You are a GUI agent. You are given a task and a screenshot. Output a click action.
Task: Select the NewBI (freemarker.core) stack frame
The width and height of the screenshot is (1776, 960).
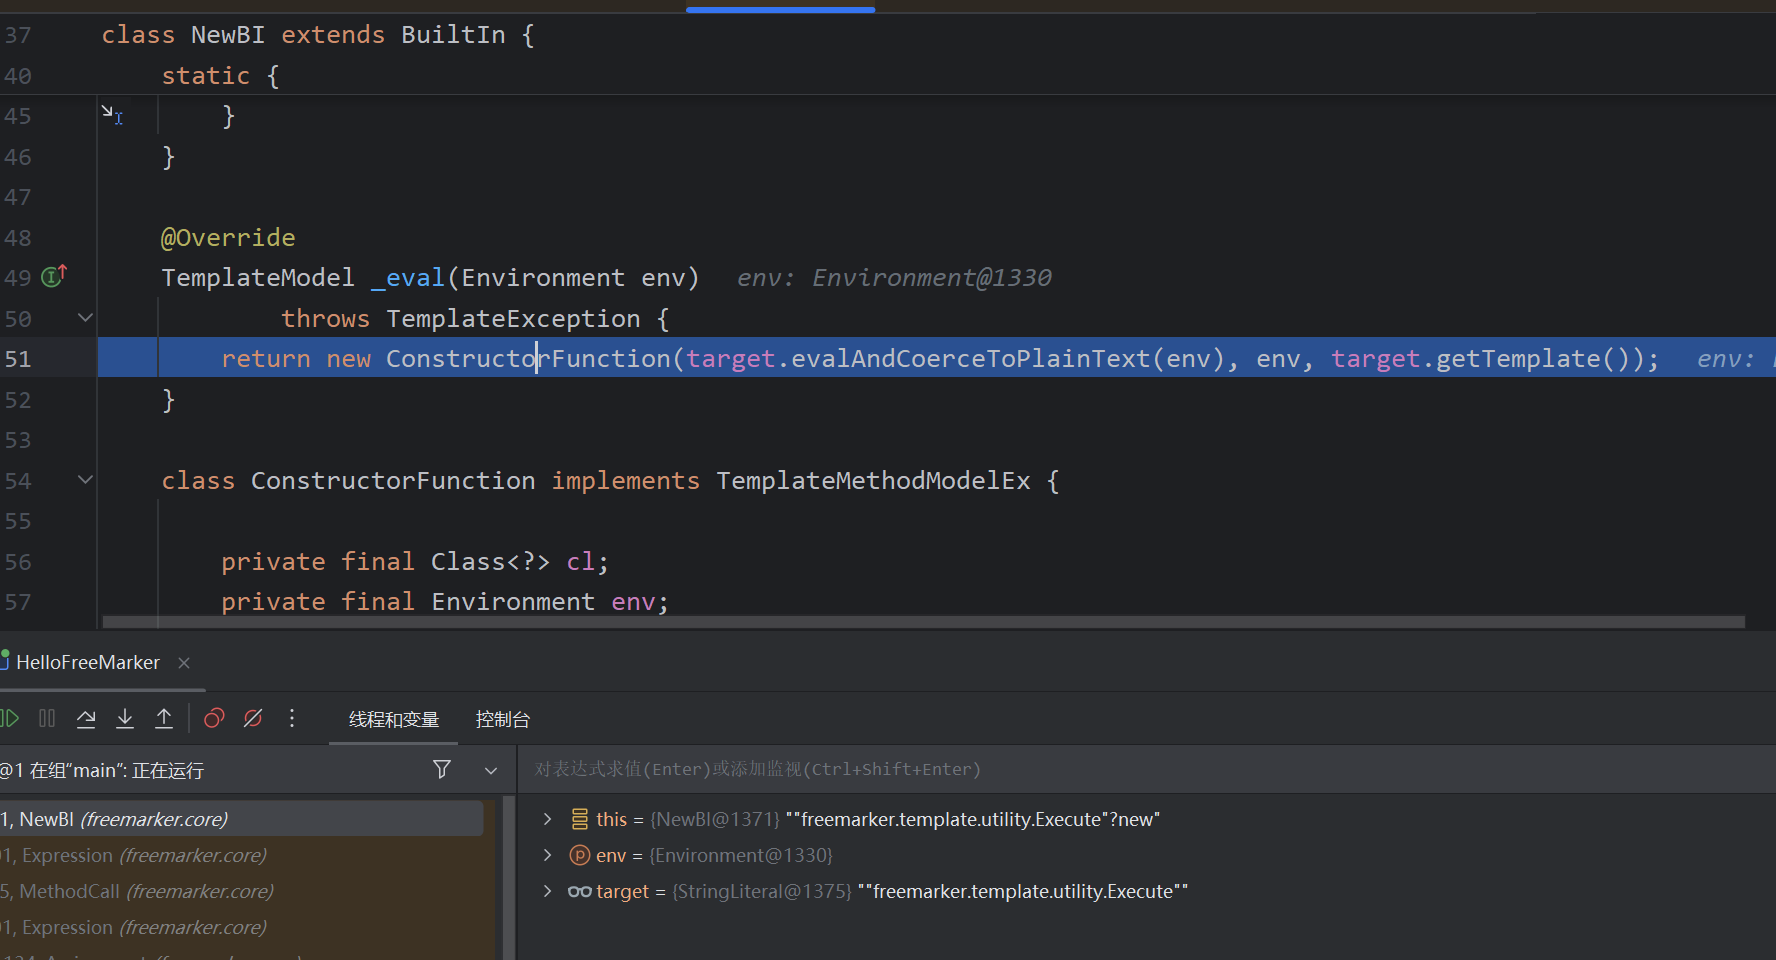[241, 819]
